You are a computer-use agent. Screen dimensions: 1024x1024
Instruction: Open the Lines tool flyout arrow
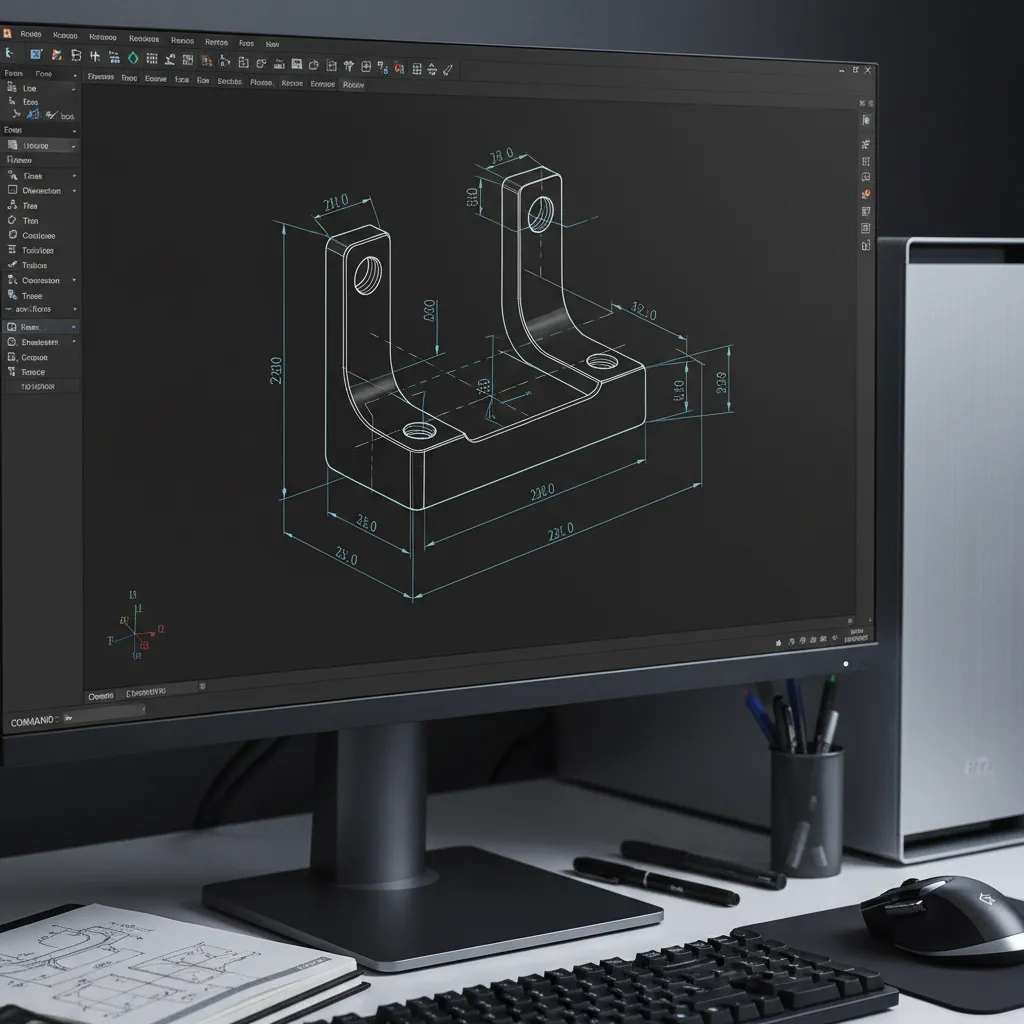pos(75,176)
